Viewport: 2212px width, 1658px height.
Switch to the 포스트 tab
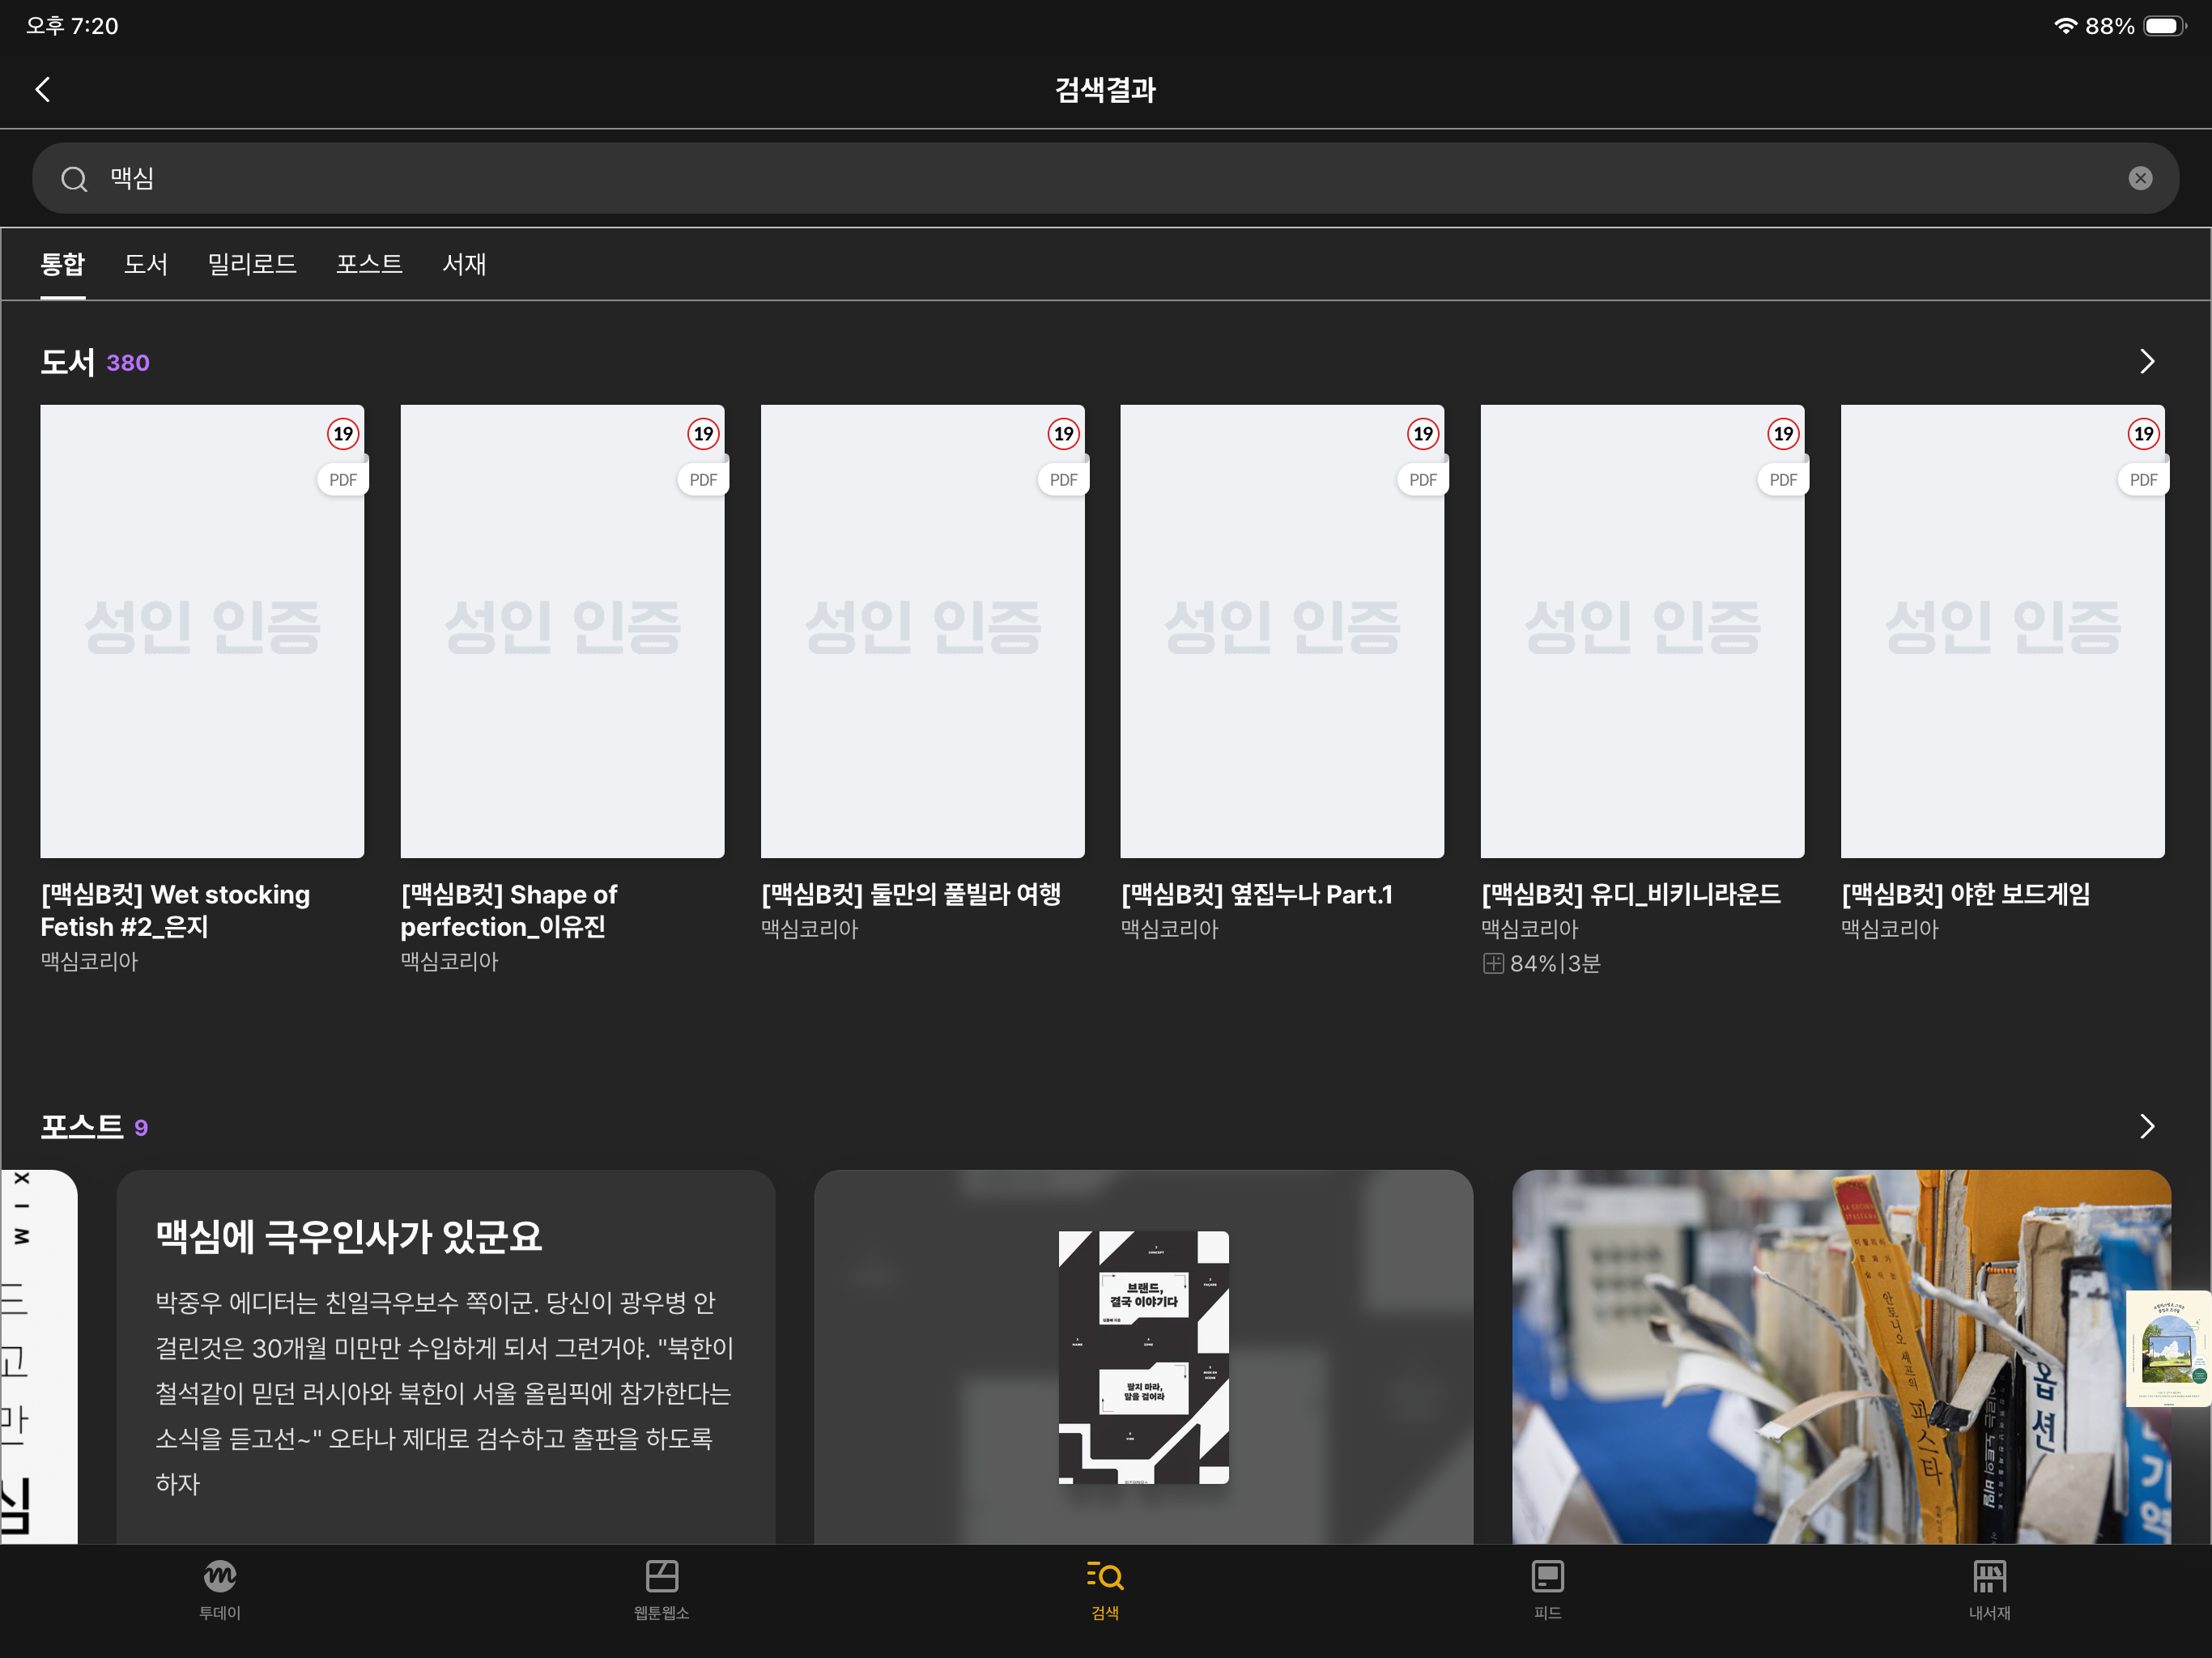369,264
